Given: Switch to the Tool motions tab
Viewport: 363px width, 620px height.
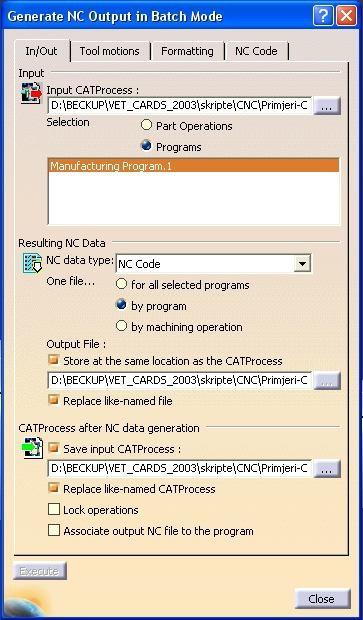Looking at the screenshot, I should pos(110,51).
